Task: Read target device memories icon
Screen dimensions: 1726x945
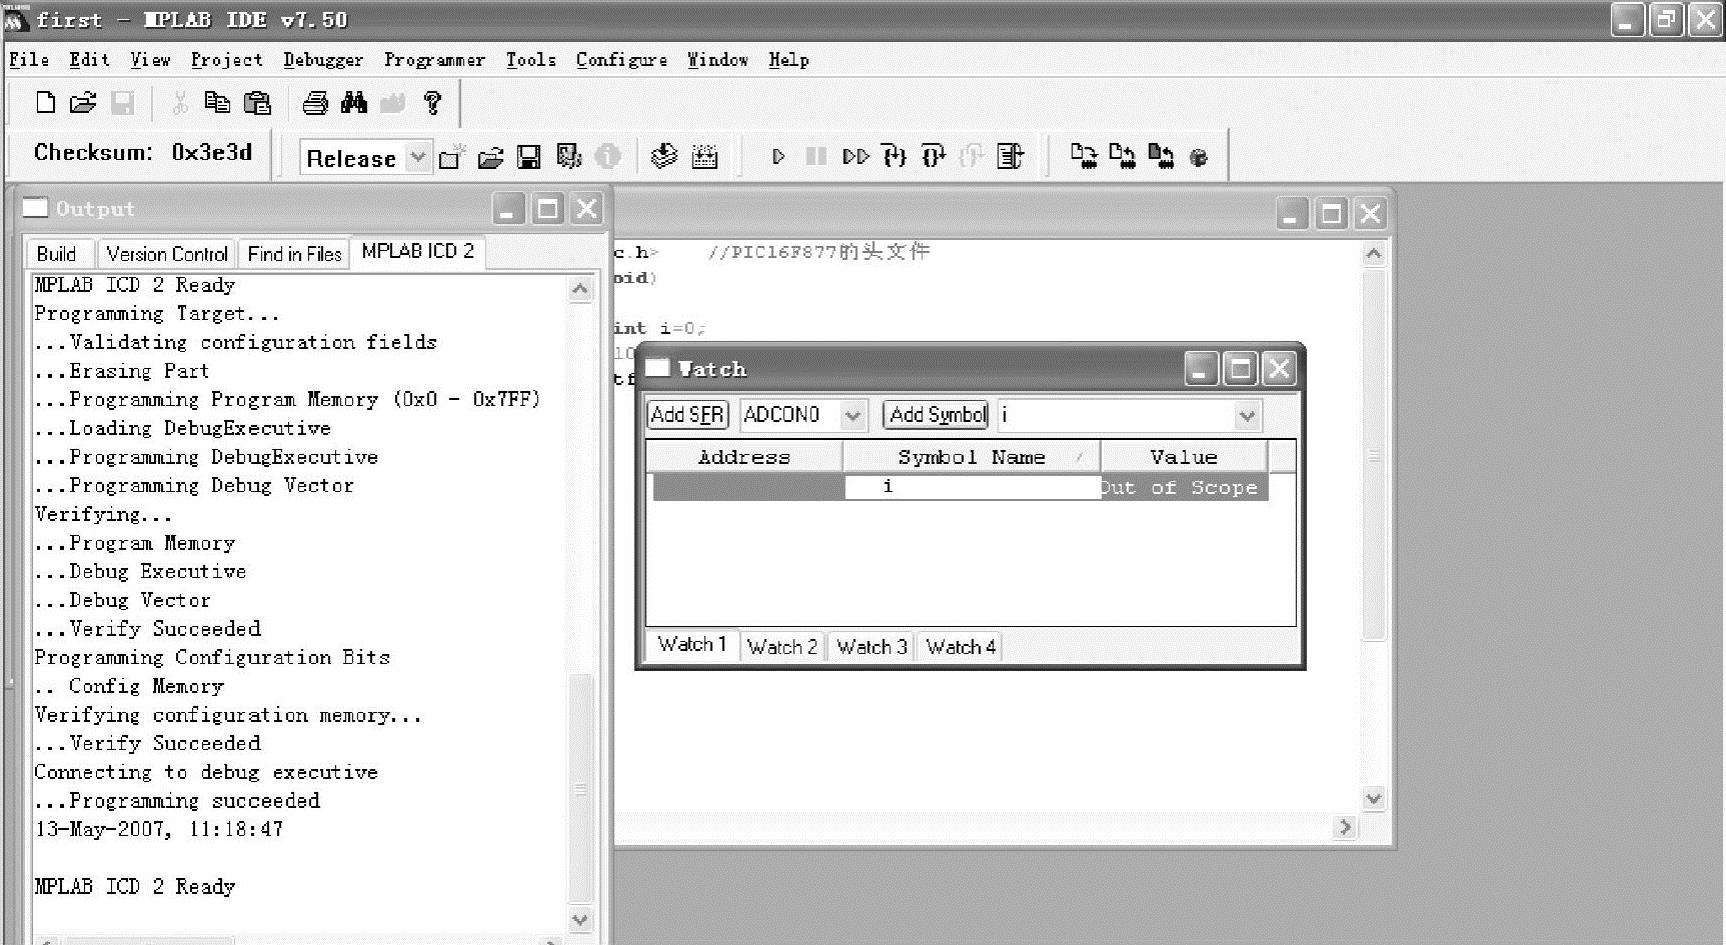Action: [x=1122, y=156]
